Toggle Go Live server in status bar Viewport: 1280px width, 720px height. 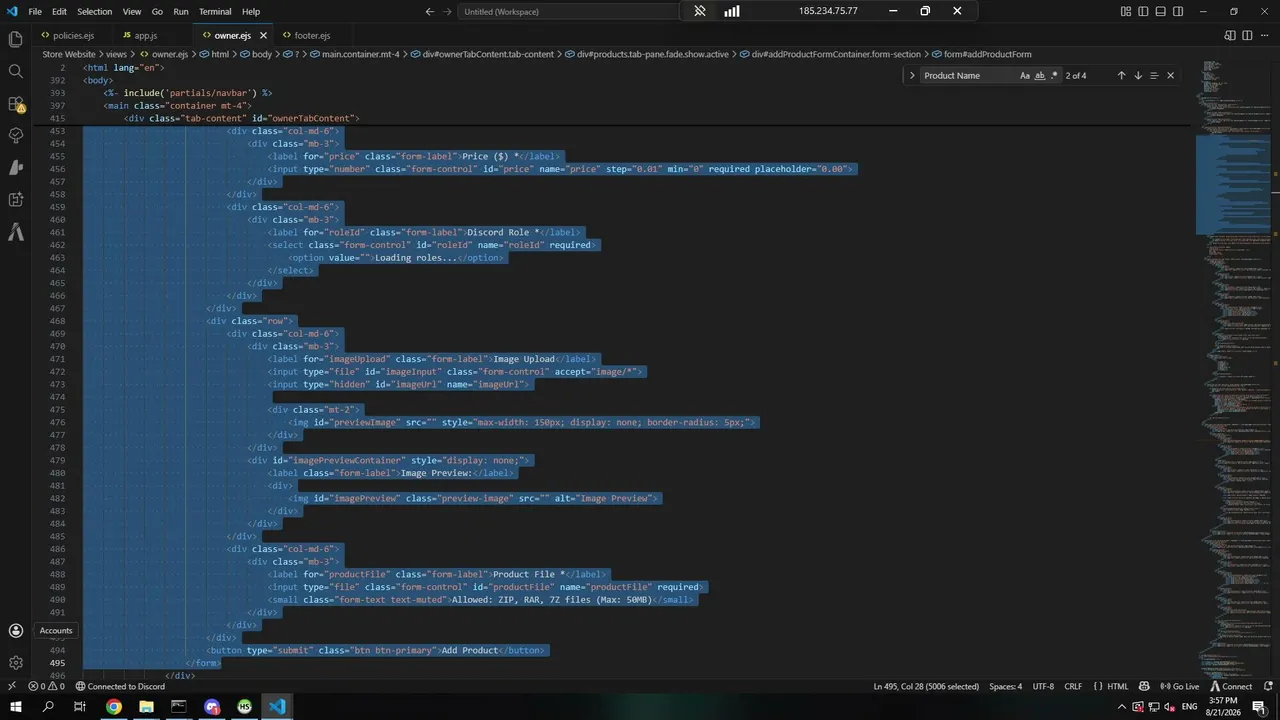point(1179,686)
